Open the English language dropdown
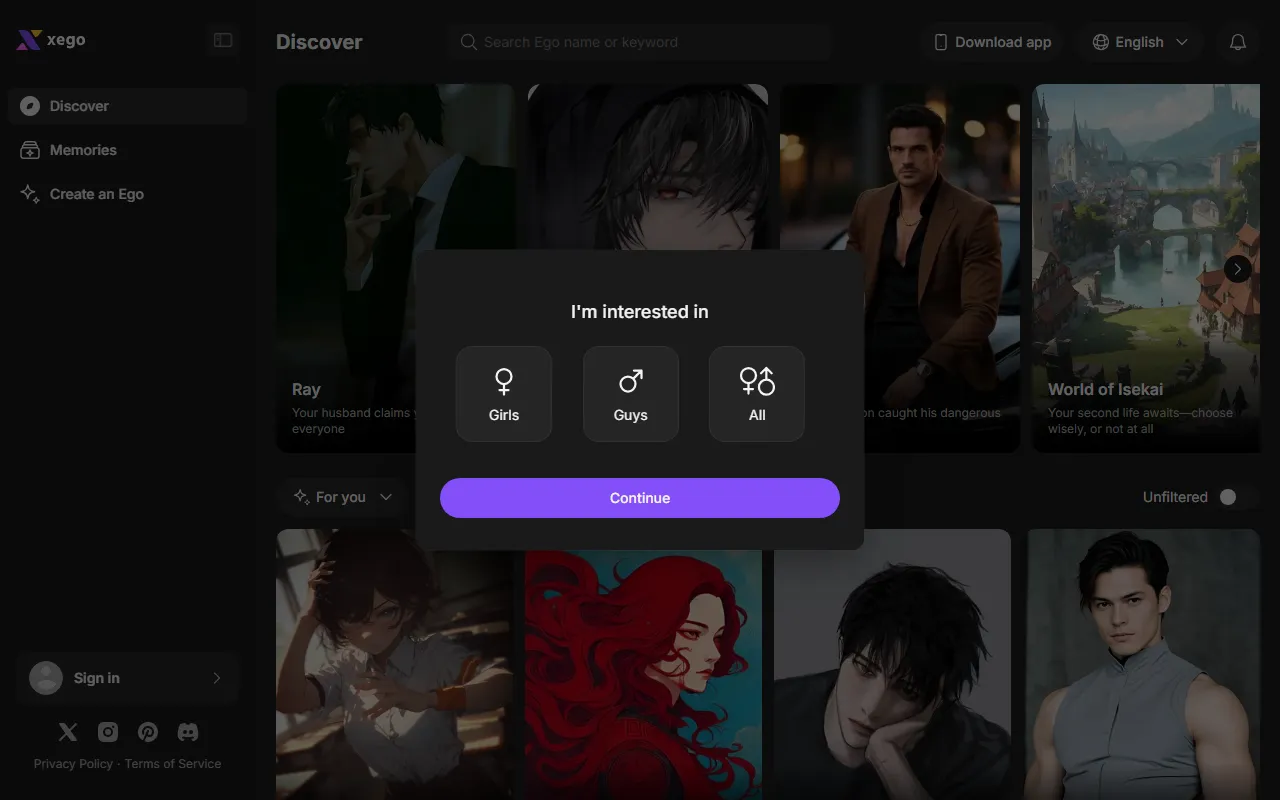The height and width of the screenshot is (800, 1280). 1140,42
